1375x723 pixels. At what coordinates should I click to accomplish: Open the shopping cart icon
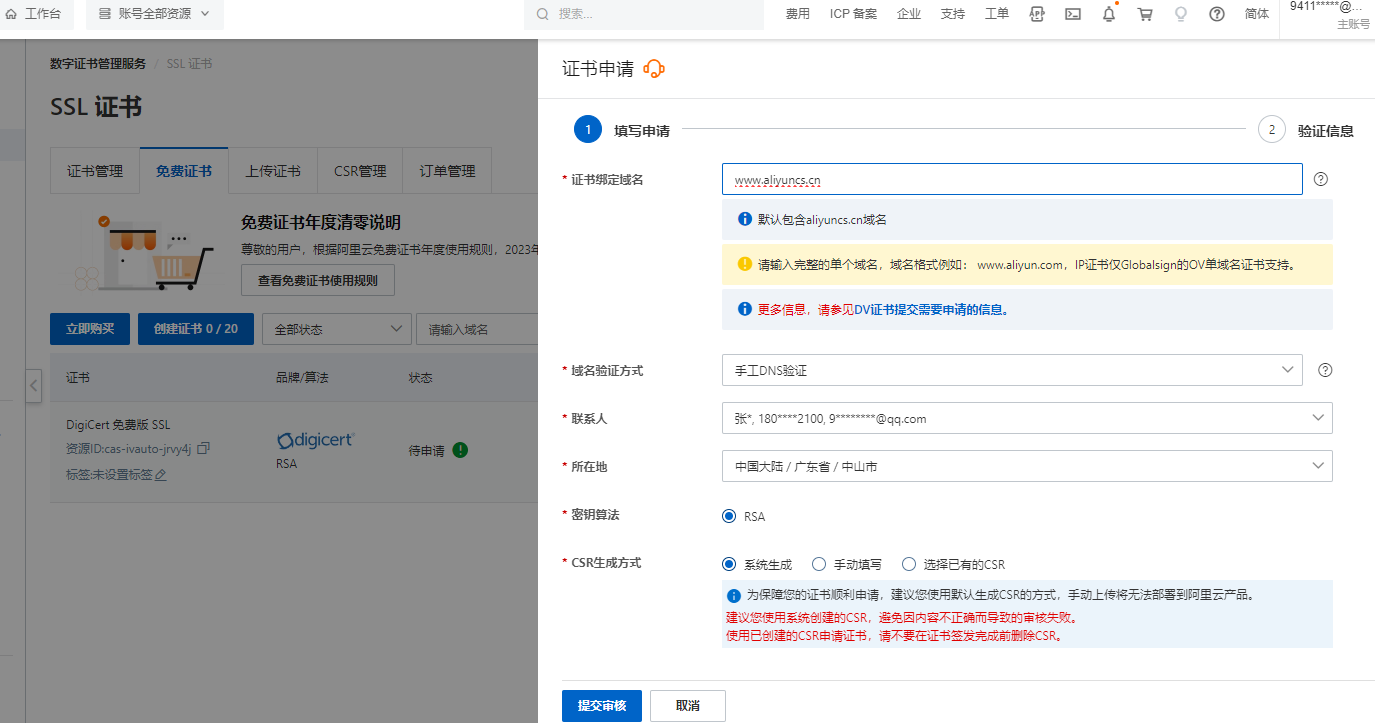(x=1145, y=14)
